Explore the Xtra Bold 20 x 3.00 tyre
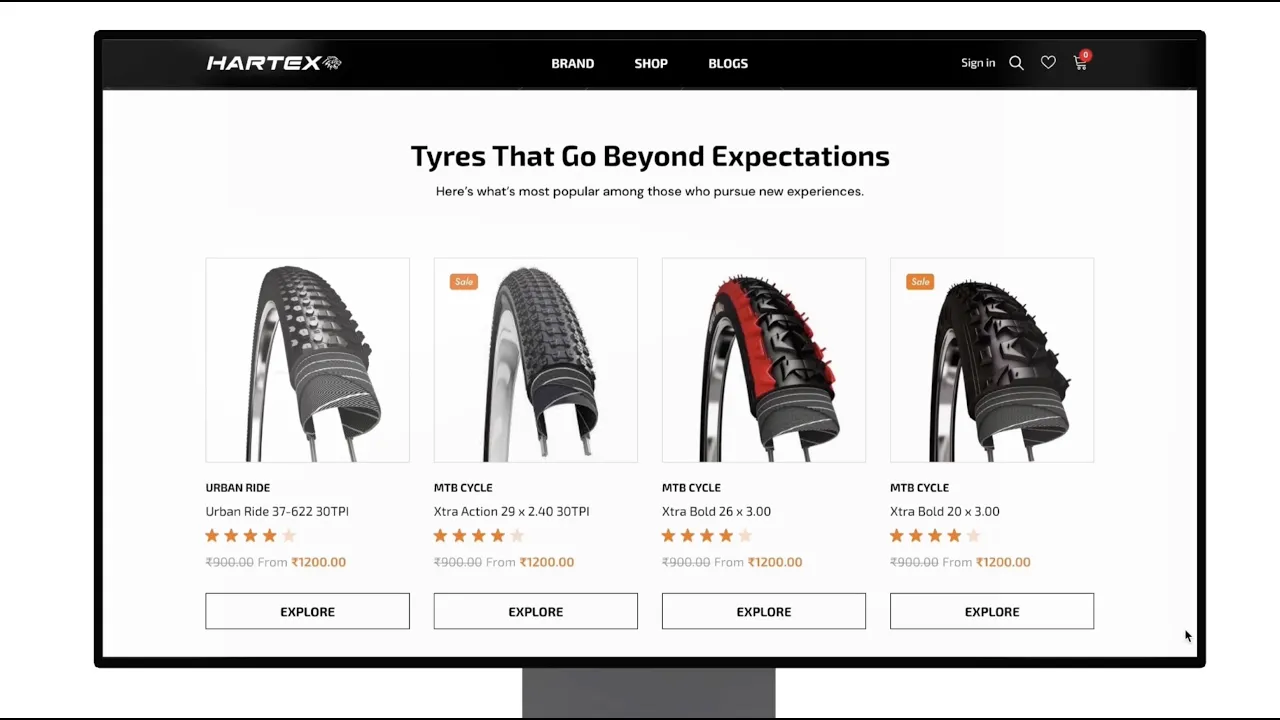This screenshot has height=720, width=1280. tap(992, 611)
